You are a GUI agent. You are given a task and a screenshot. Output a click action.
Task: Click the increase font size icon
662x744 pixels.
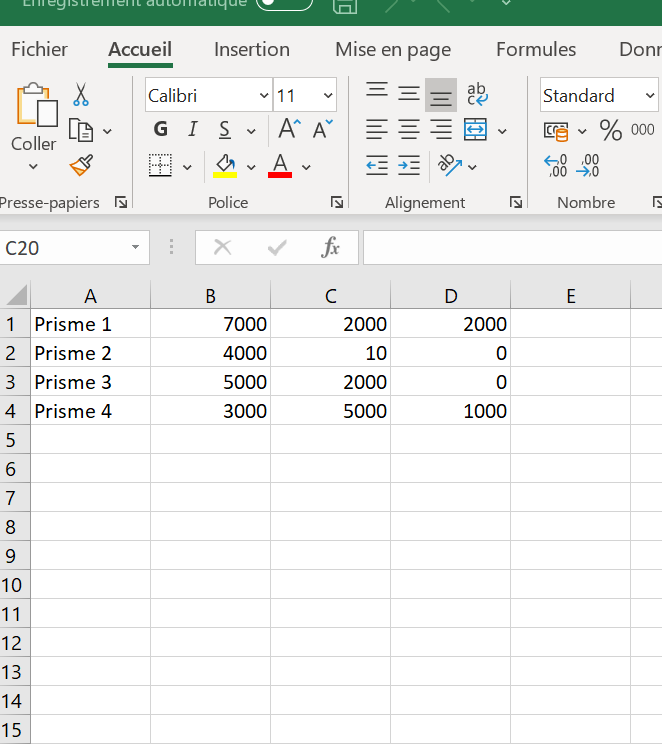pos(289,129)
